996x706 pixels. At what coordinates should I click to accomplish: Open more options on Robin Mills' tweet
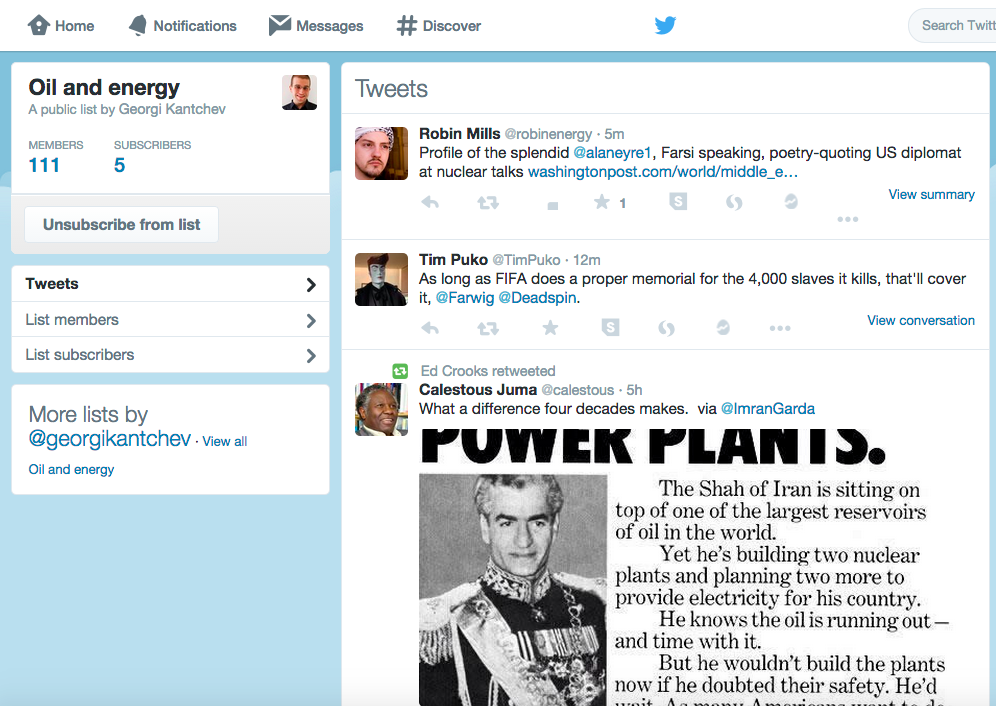[x=847, y=219]
